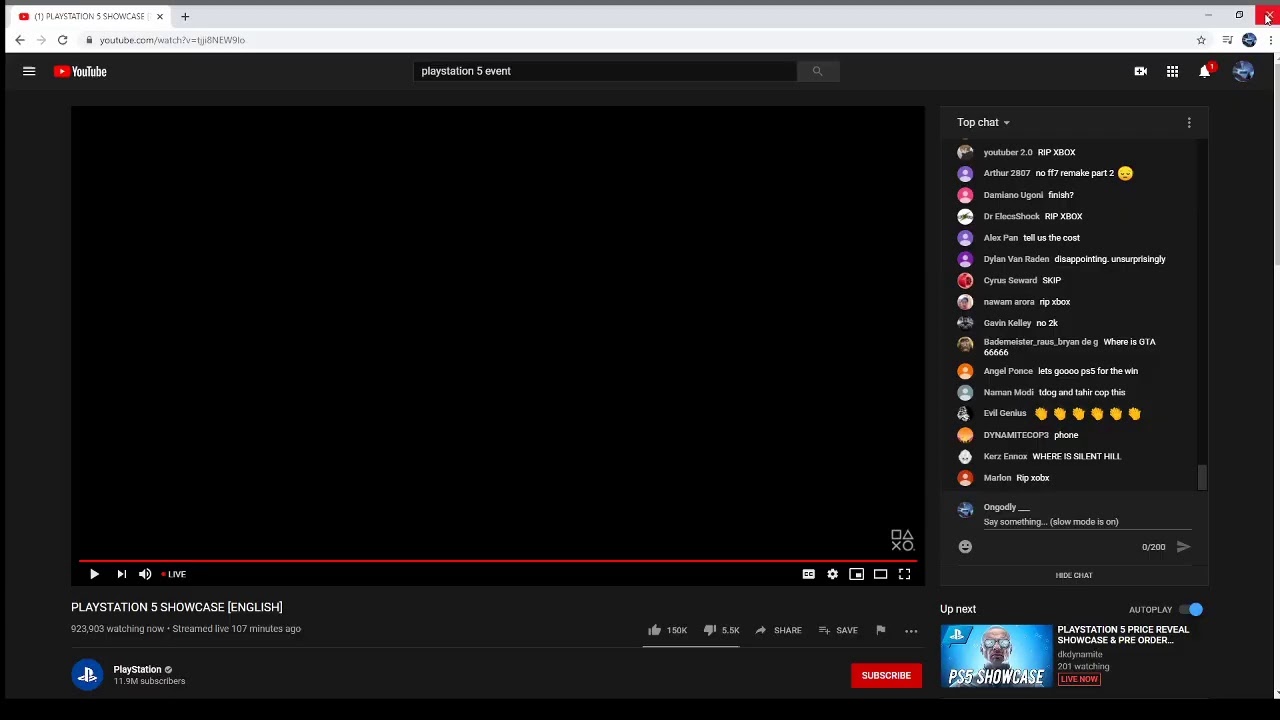The height and width of the screenshot is (720, 1280).
Task: Switch on miniplayer mode
Action: [856, 574]
